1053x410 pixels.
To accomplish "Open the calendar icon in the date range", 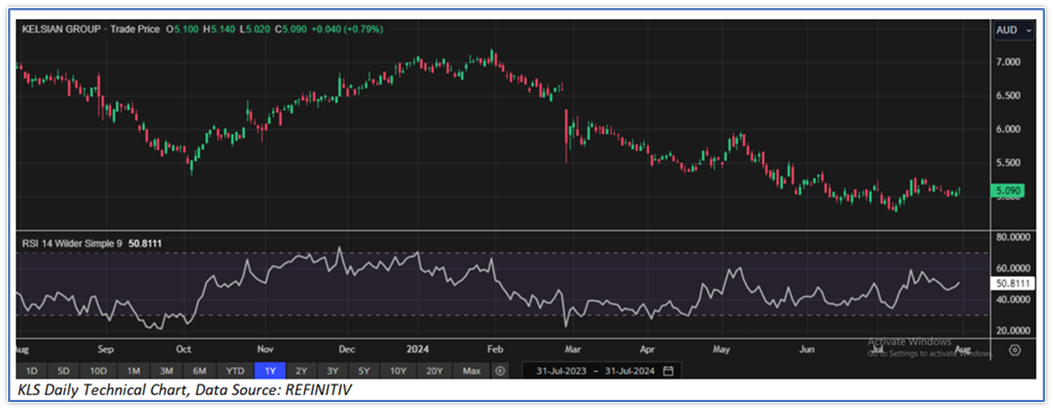I will (x=668, y=371).
